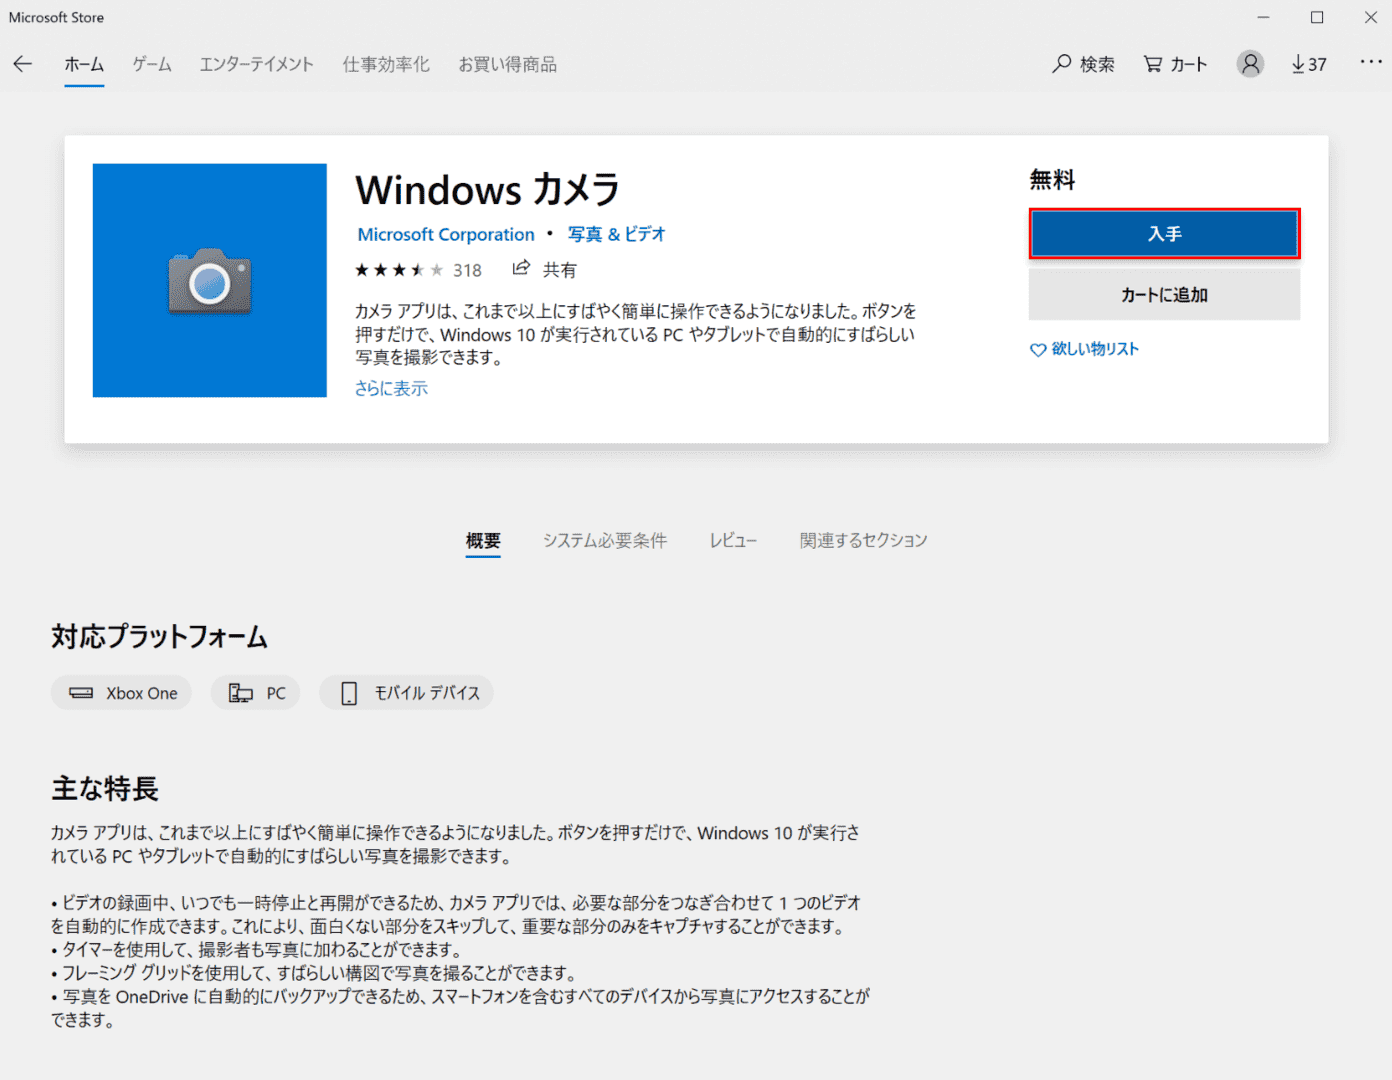This screenshot has height=1080, width=1392.
Task: Open the エンターテイメント tab
Action: (256, 64)
